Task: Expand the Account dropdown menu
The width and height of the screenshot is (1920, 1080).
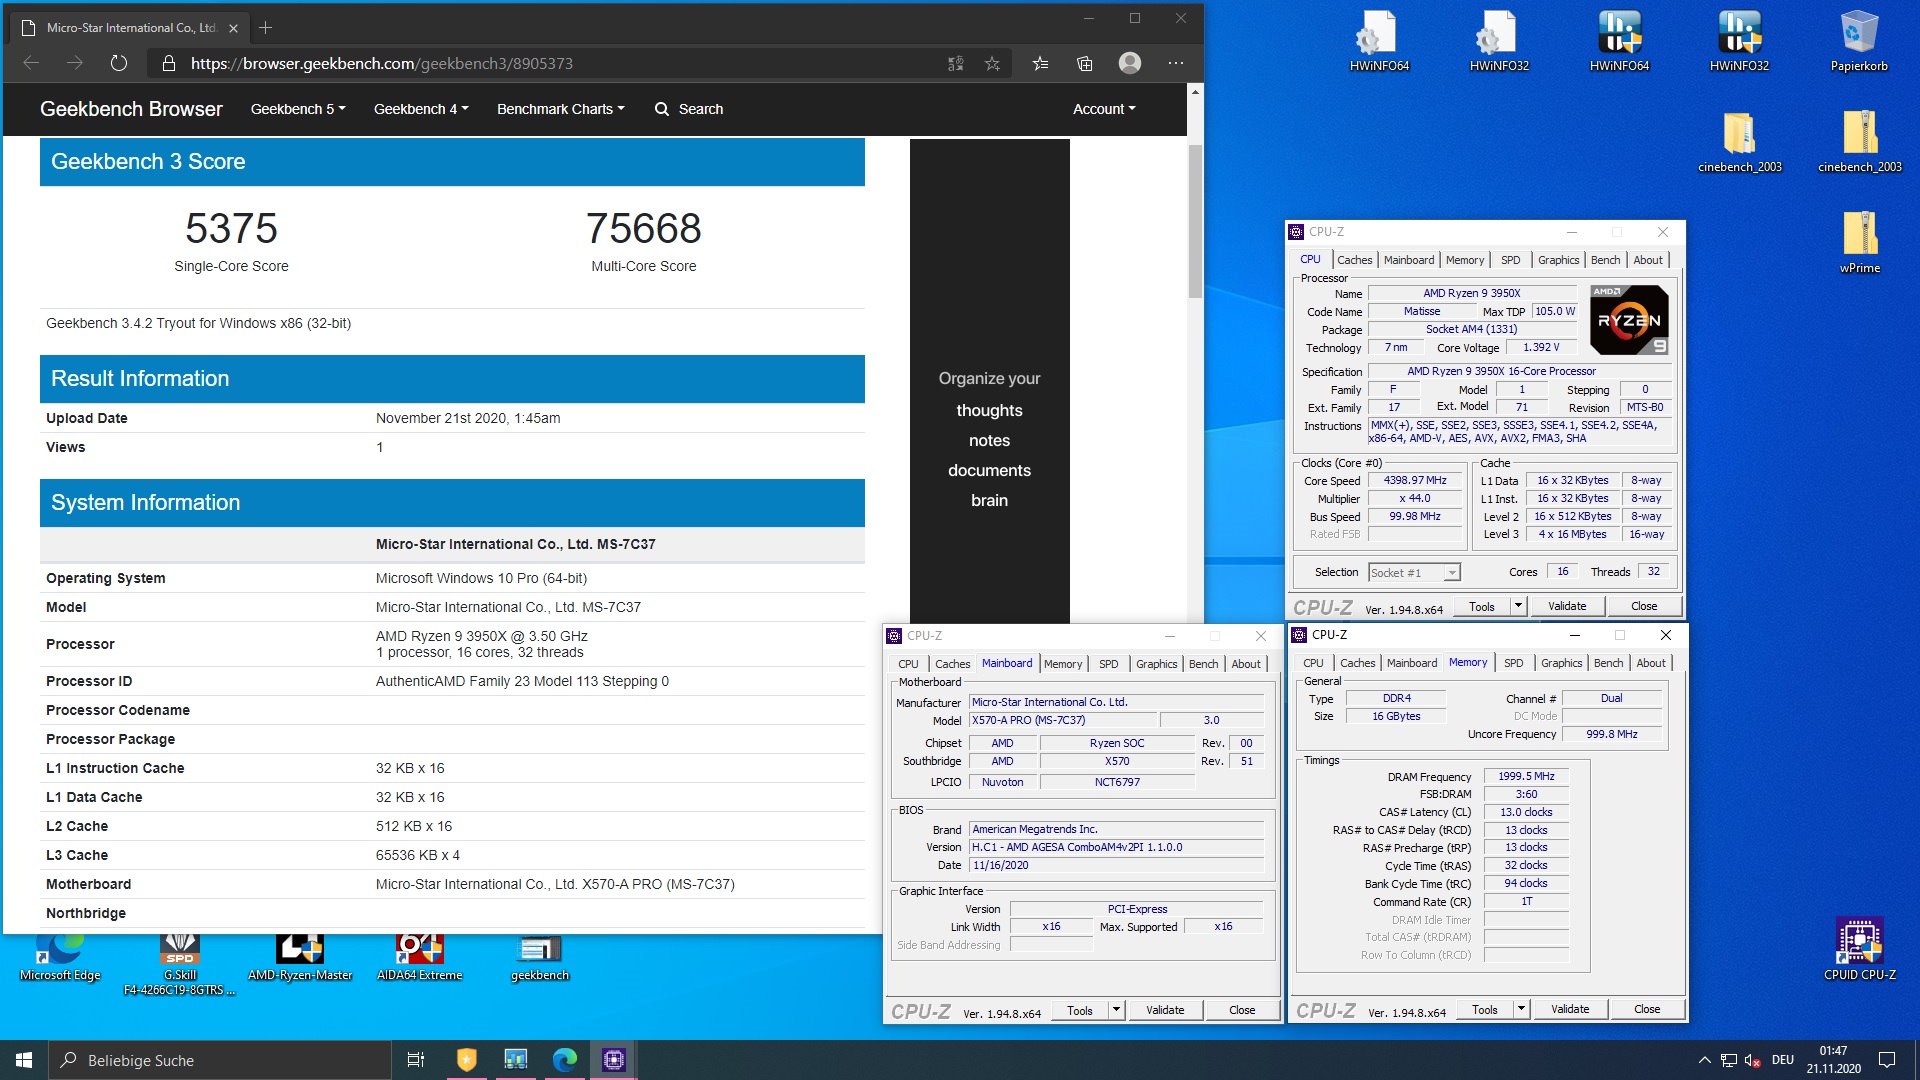Action: [1104, 109]
